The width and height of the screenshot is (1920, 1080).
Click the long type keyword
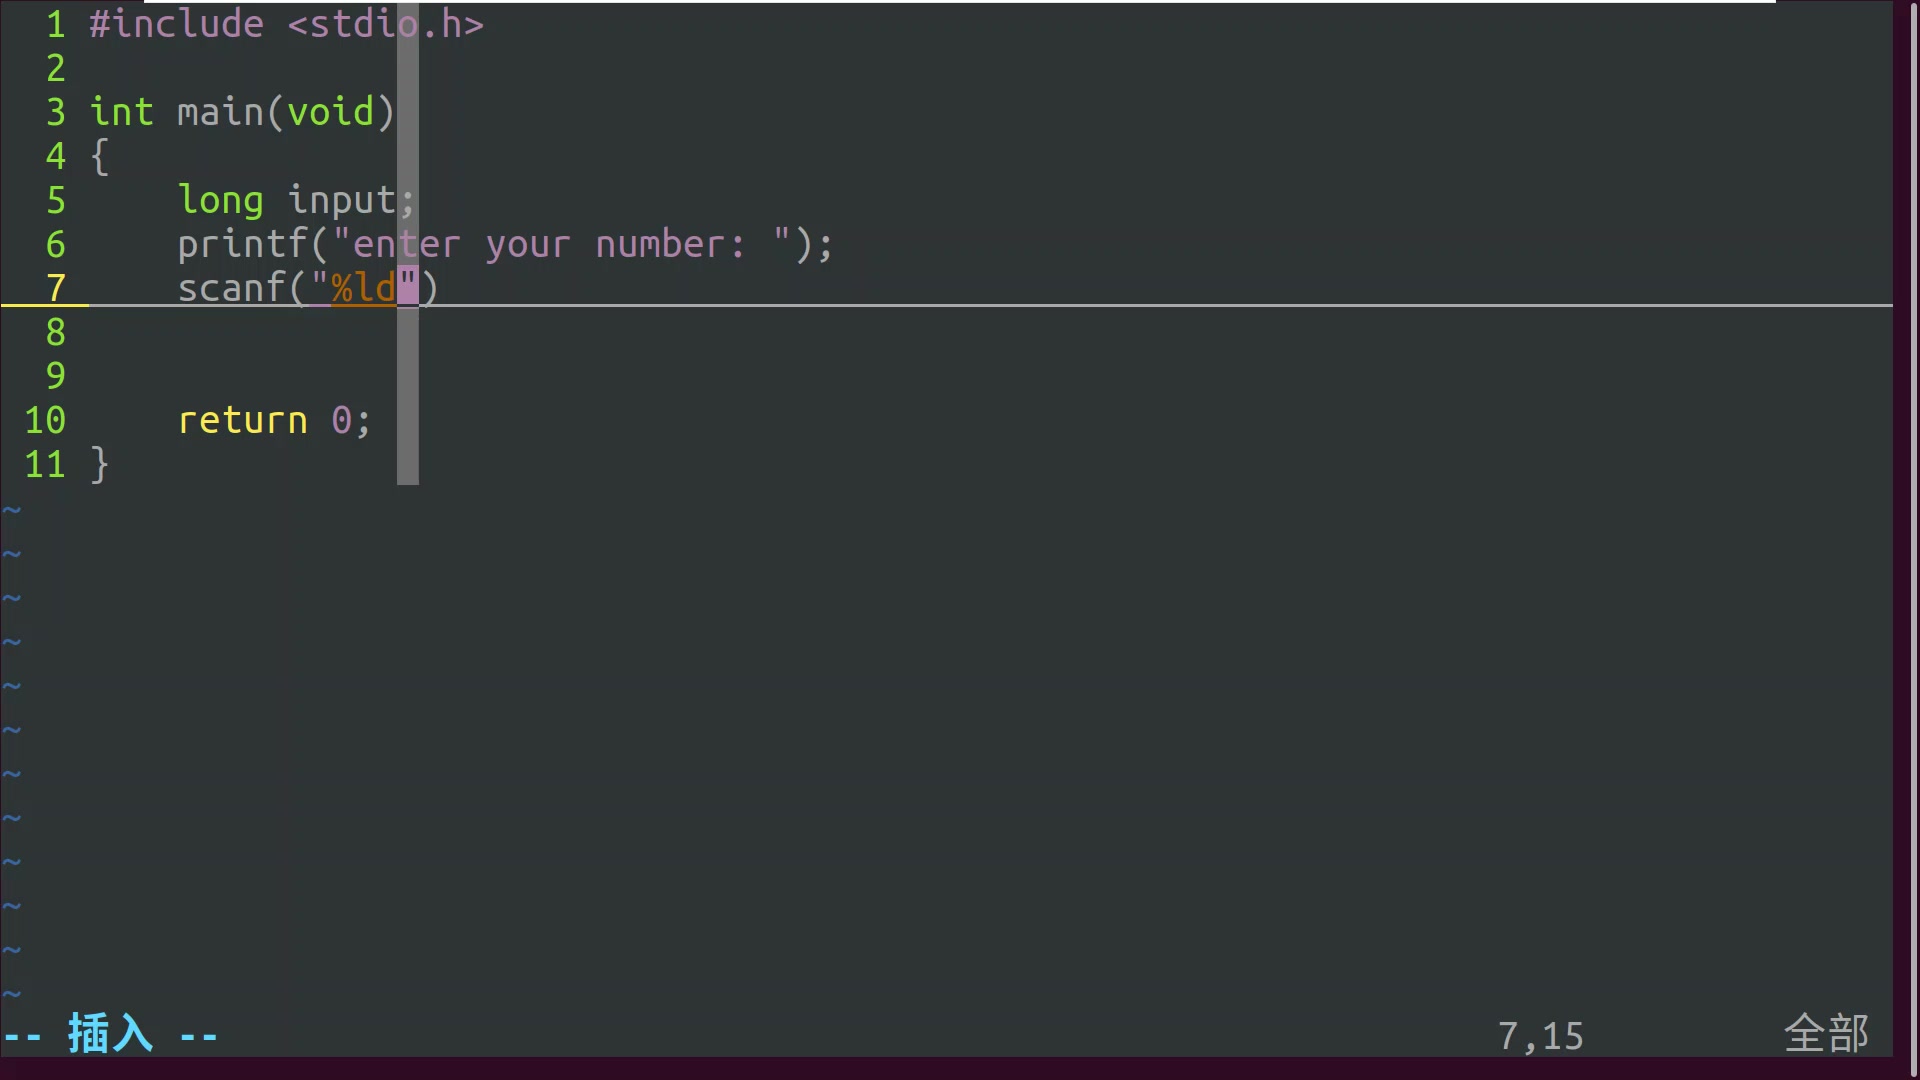click(221, 200)
